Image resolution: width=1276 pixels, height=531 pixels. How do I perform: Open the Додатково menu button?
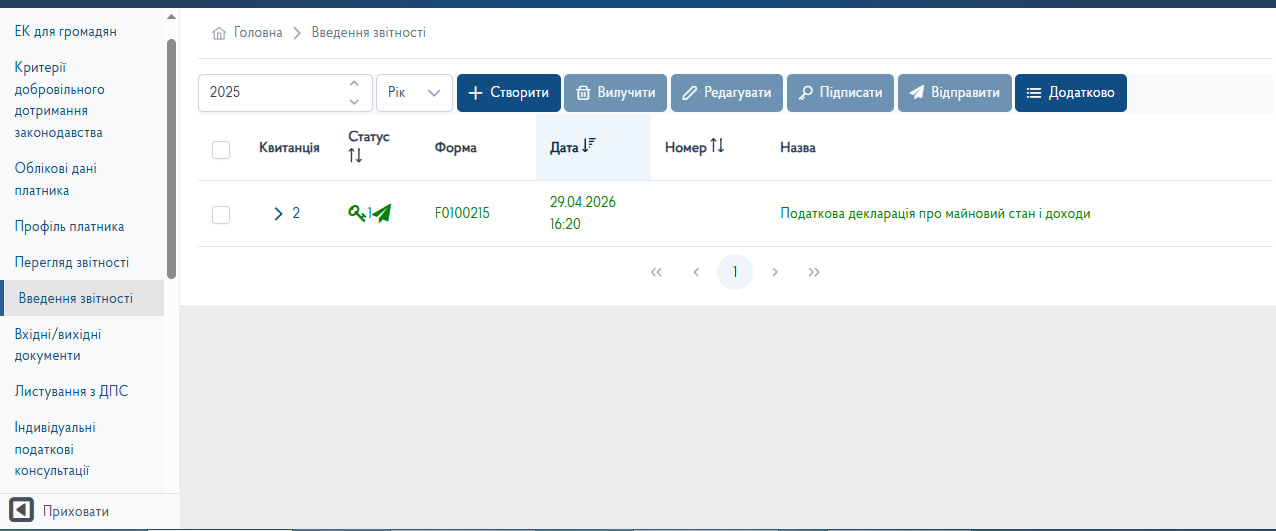pos(1071,93)
